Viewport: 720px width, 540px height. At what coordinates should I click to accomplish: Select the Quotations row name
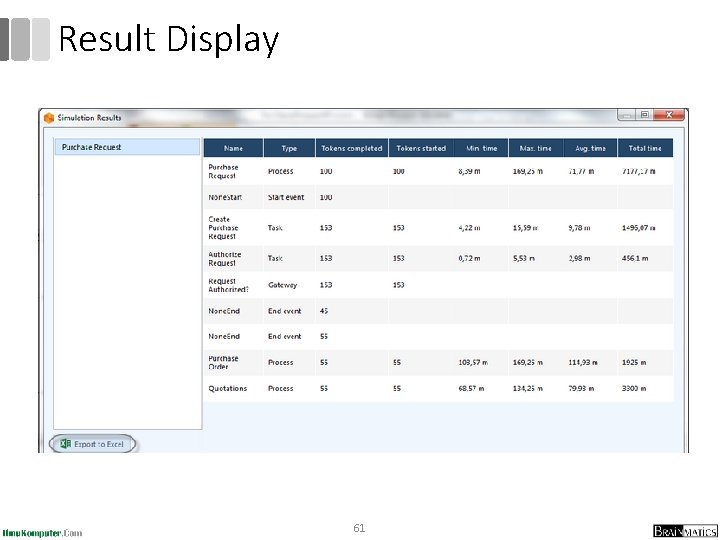coord(227,388)
